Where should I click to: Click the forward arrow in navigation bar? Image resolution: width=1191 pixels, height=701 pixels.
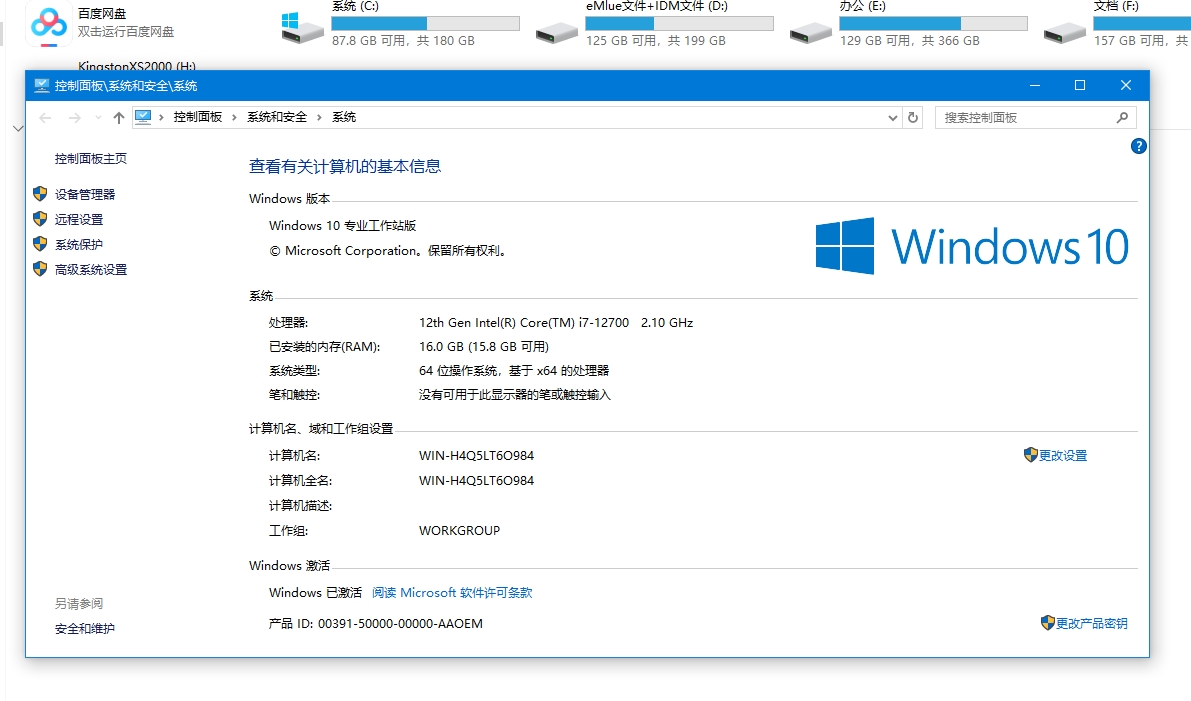pyautogui.click(x=74, y=117)
